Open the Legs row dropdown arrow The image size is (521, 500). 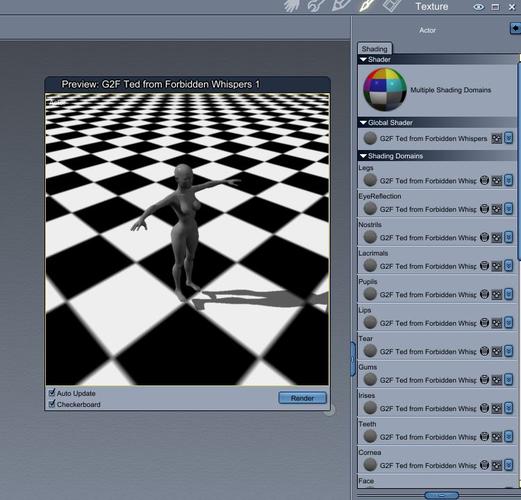click(508, 180)
